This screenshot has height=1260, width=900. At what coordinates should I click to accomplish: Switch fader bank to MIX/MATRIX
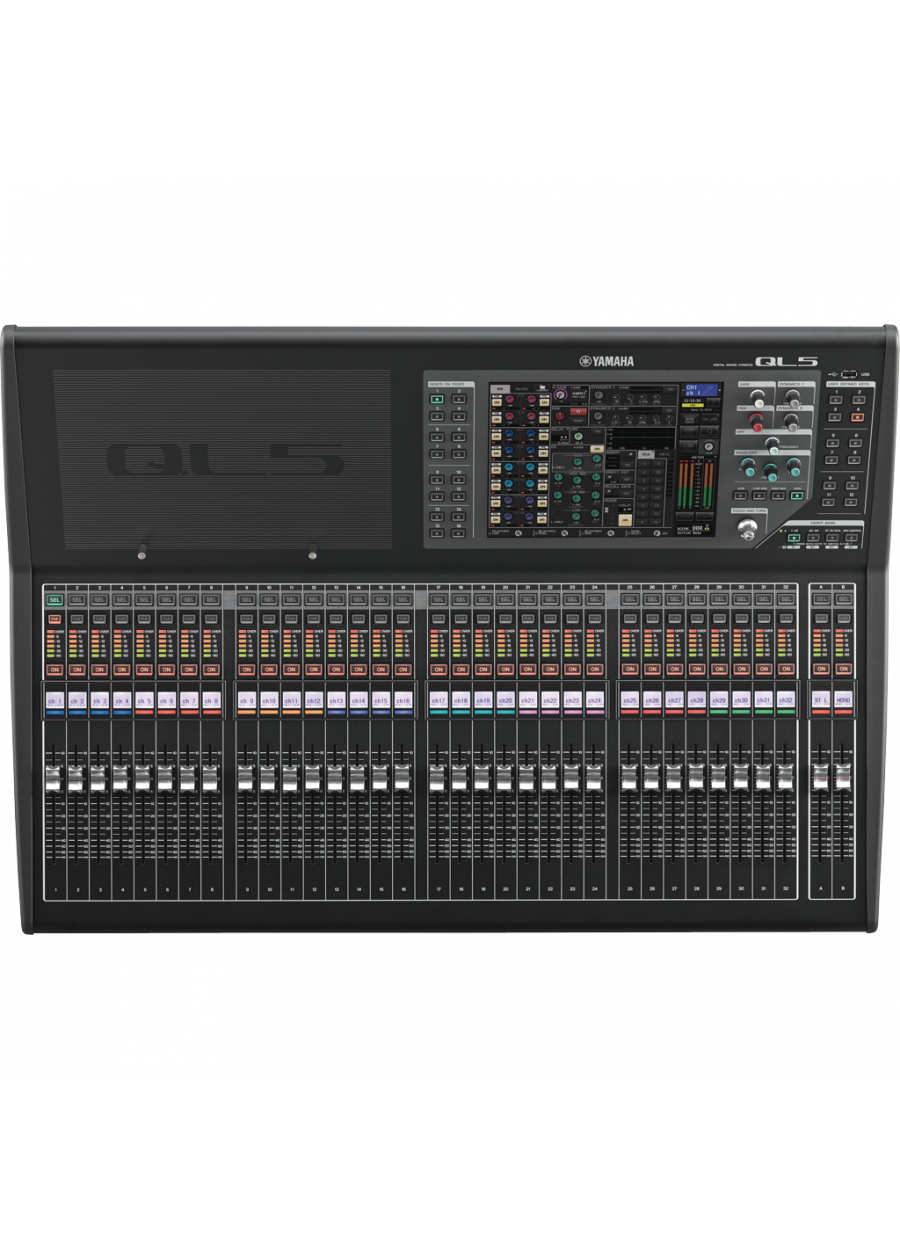click(851, 537)
